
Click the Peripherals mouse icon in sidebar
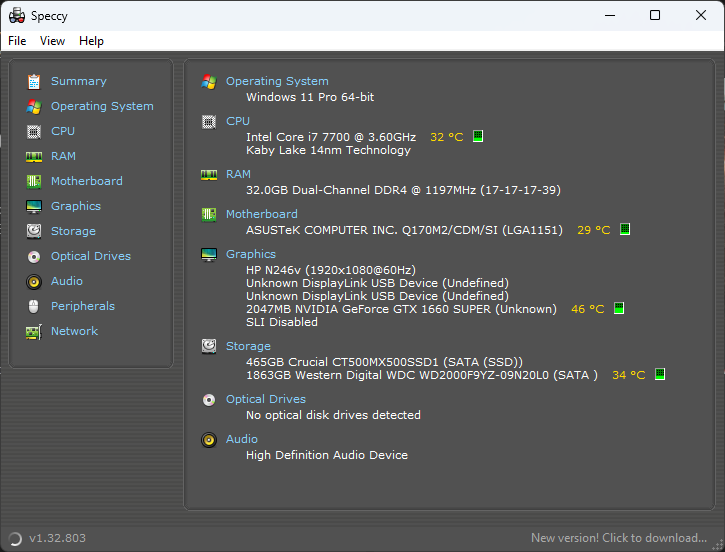point(33,307)
